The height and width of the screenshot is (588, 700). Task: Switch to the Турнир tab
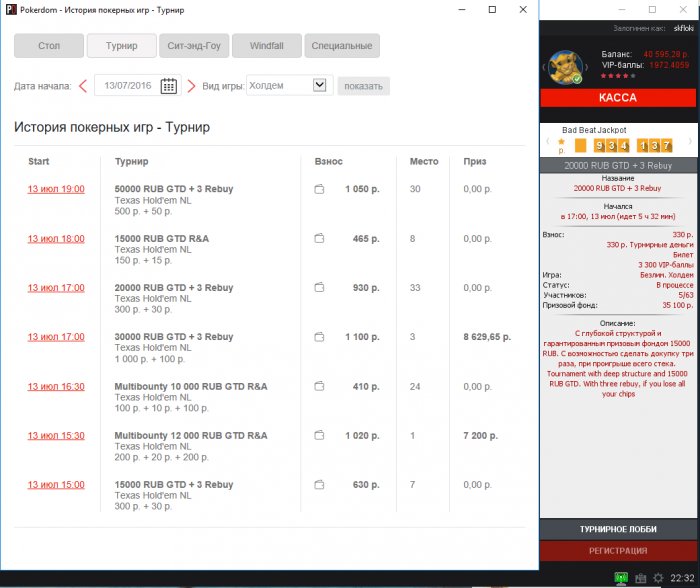pos(121,46)
